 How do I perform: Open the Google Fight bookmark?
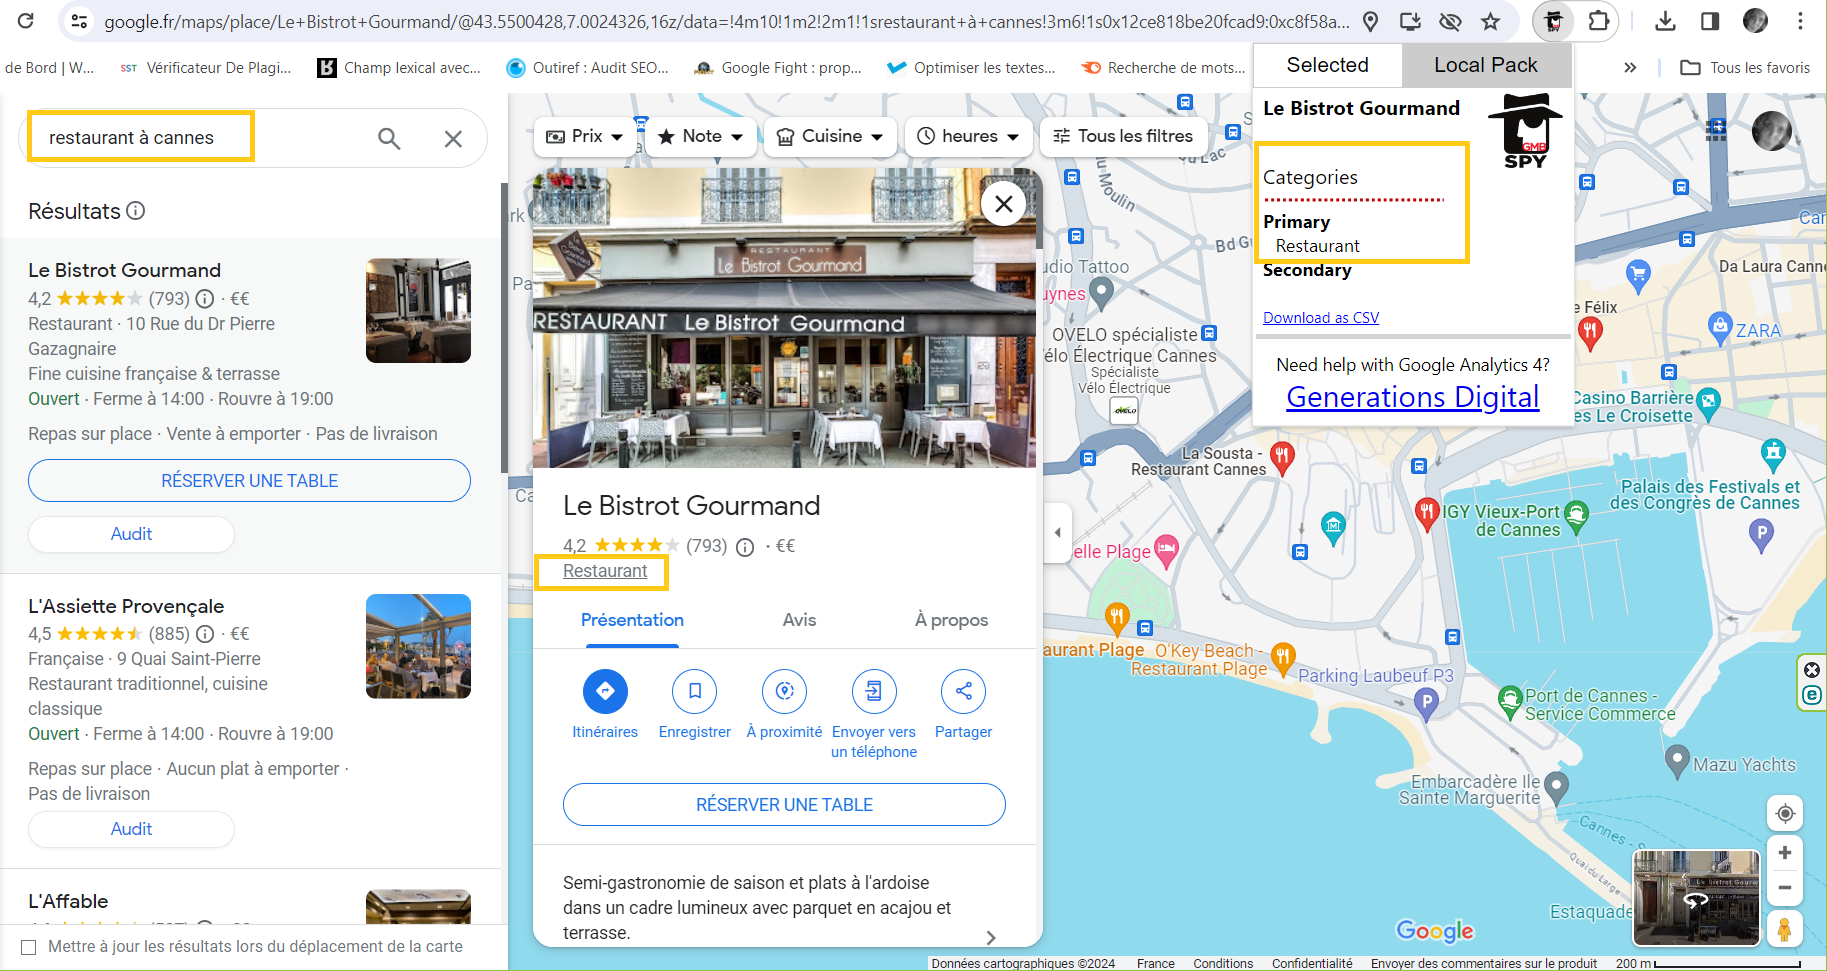[778, 68]
